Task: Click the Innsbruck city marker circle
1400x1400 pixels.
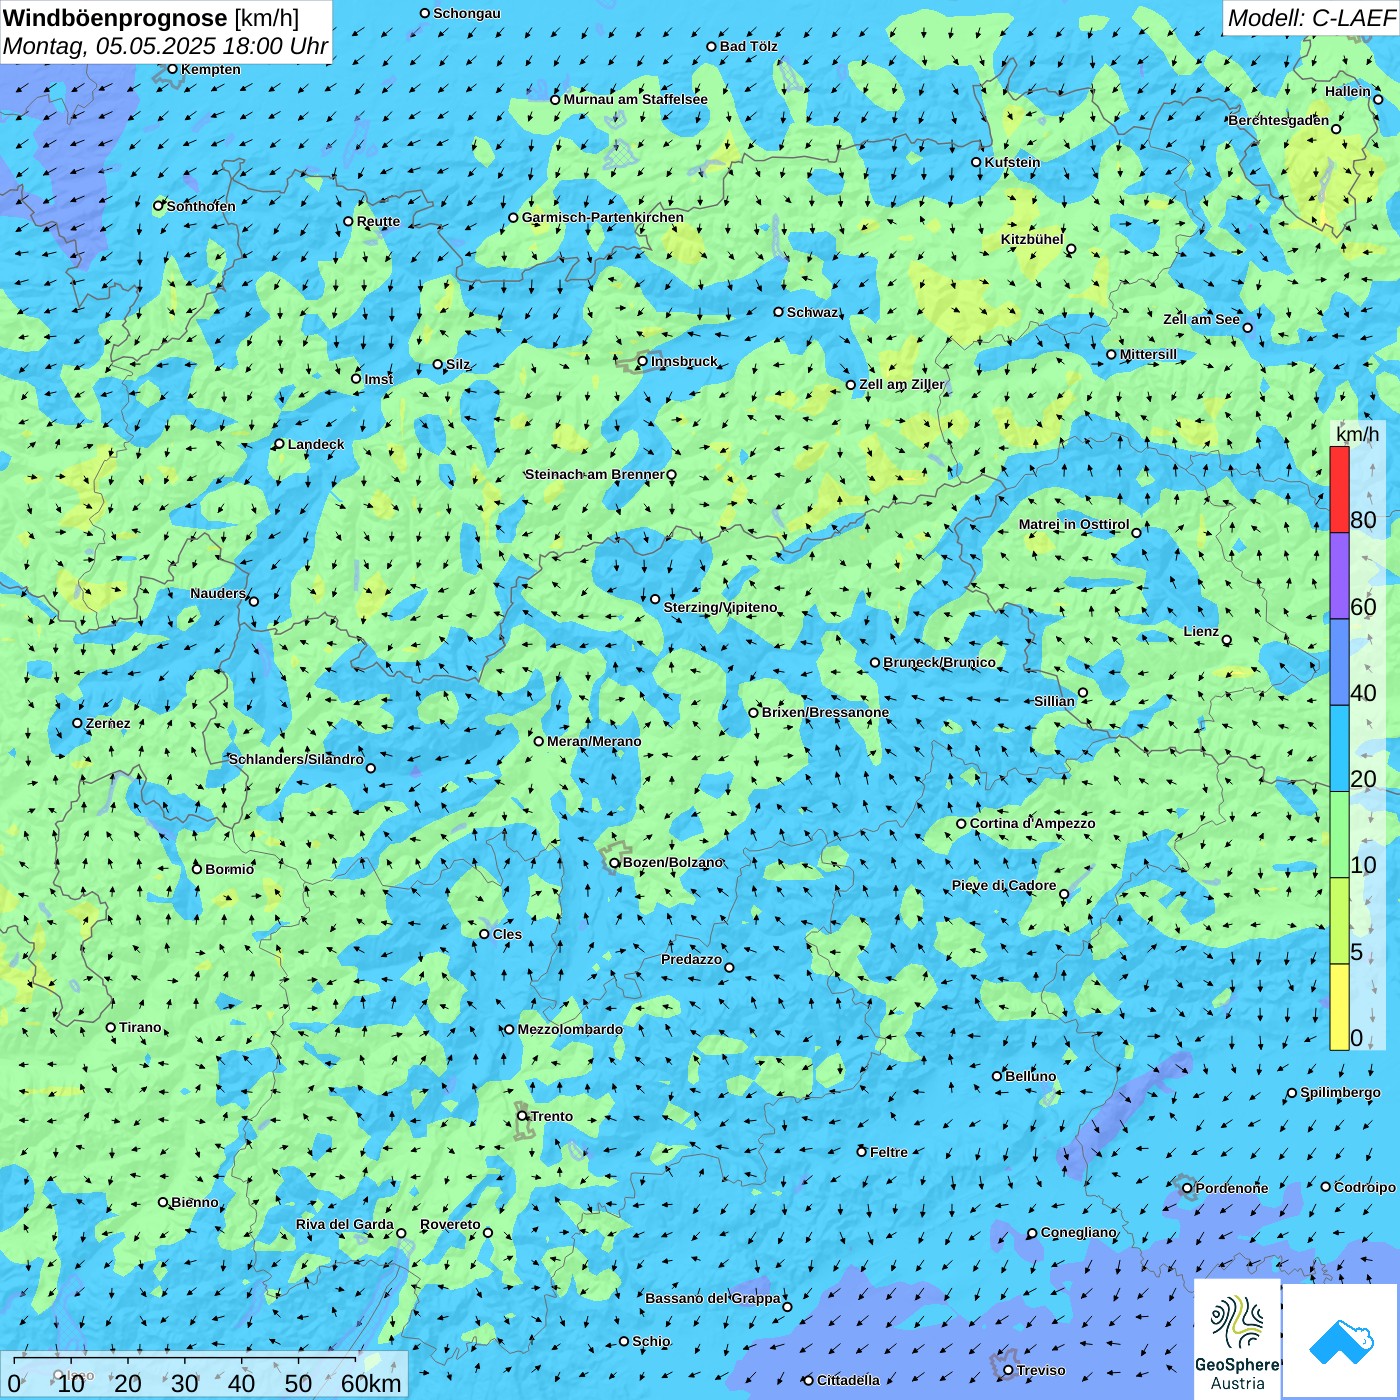Action: pos(643,361)
